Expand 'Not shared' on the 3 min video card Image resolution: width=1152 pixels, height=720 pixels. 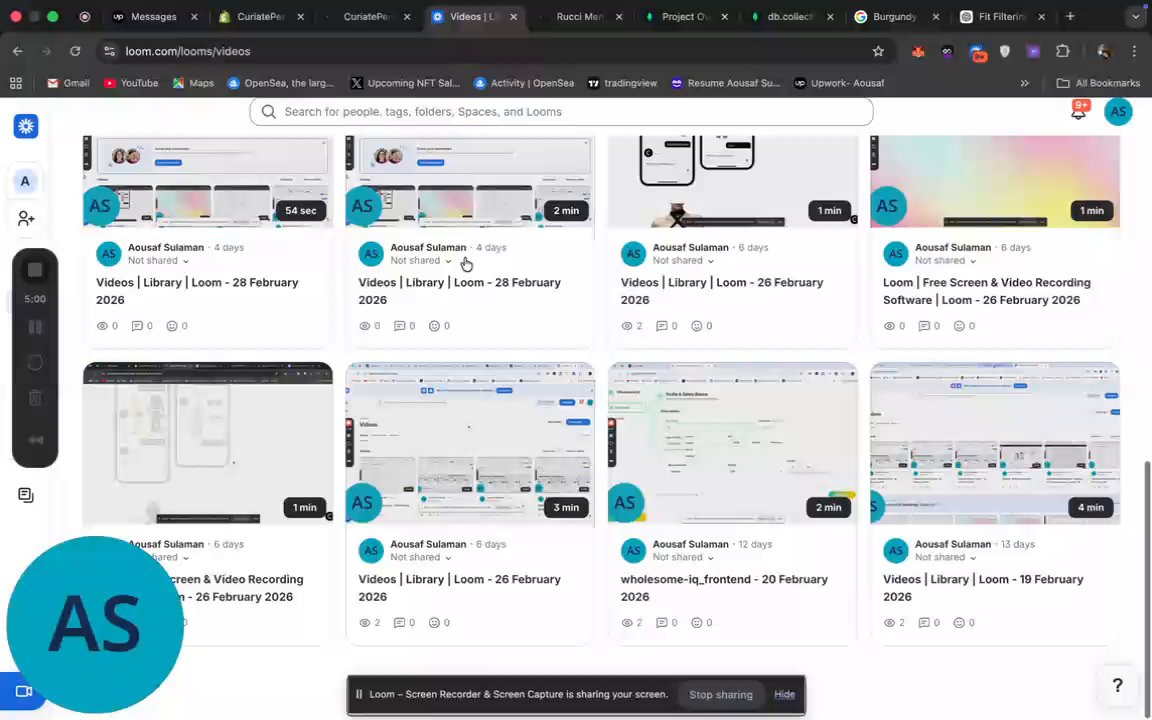[x=421, y=558]
